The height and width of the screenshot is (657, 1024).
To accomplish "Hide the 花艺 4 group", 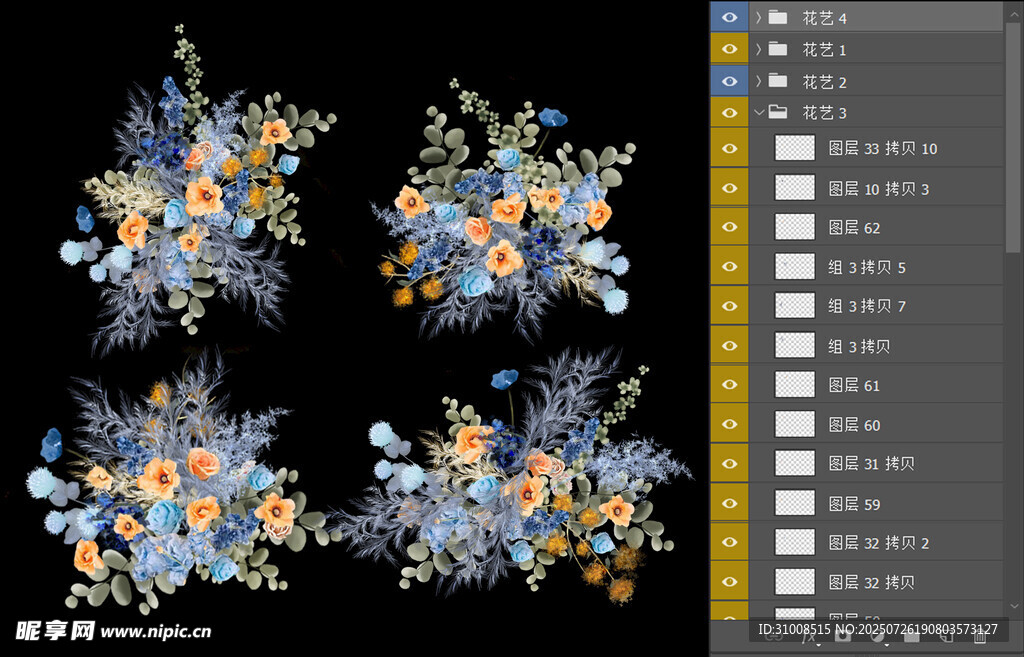I will pos(729,17).
